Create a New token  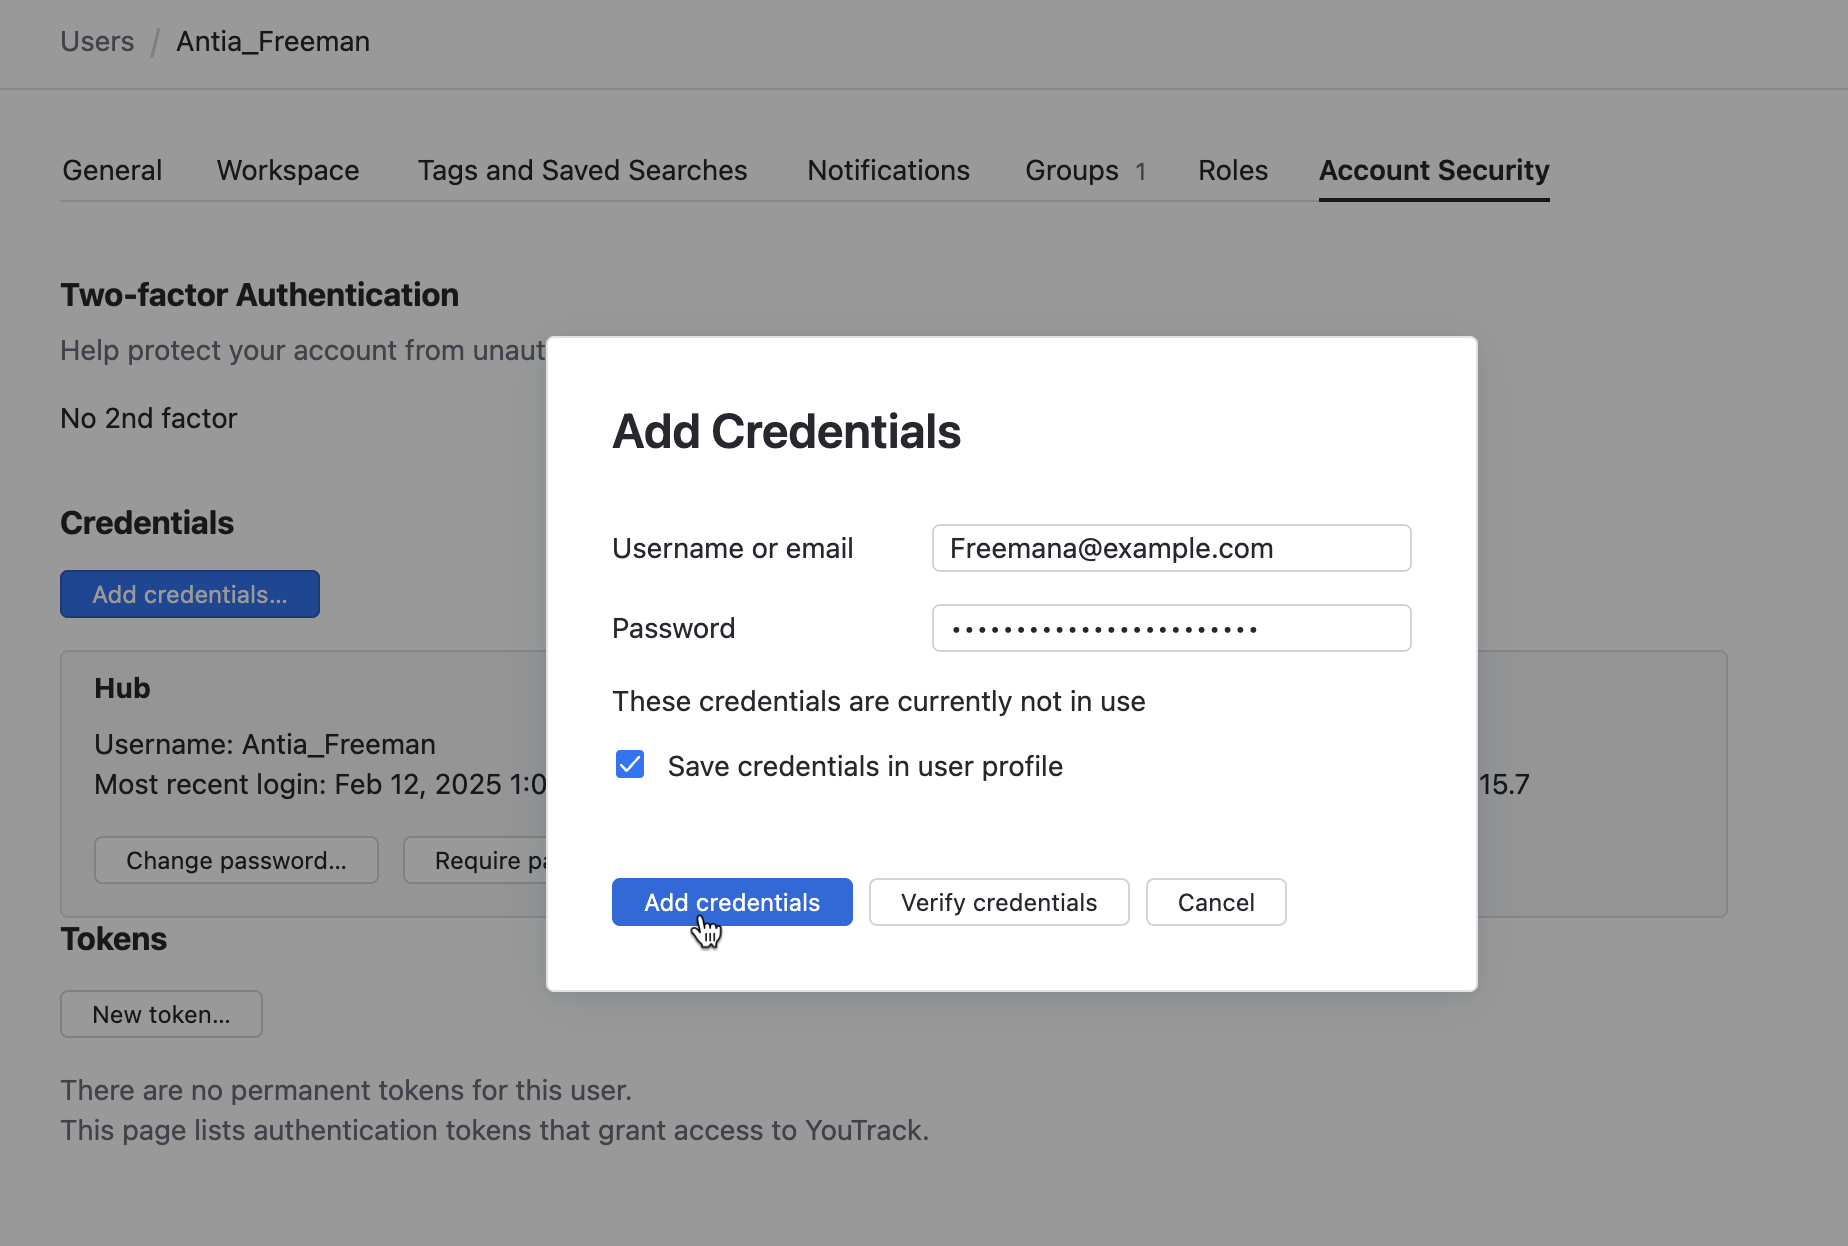point(160,1013)
